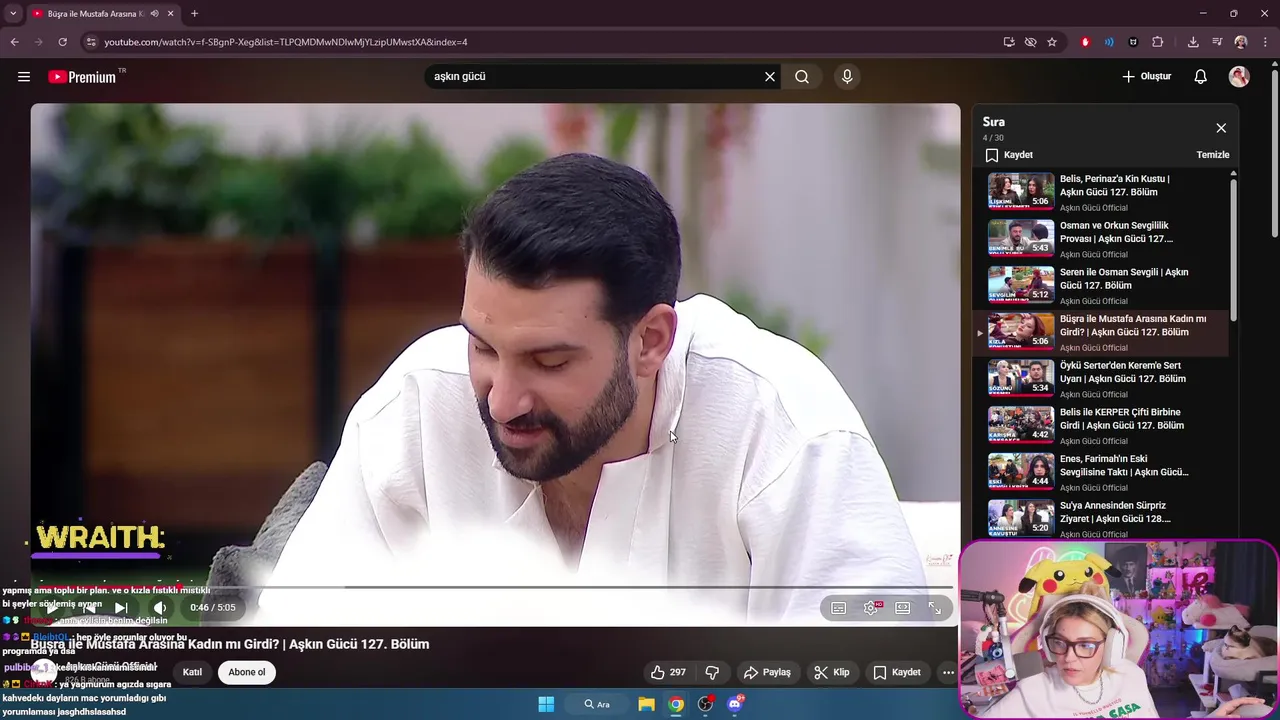1280x720 pixels.
Task: Skip to next video in player
Action: [x=121, y=608]
